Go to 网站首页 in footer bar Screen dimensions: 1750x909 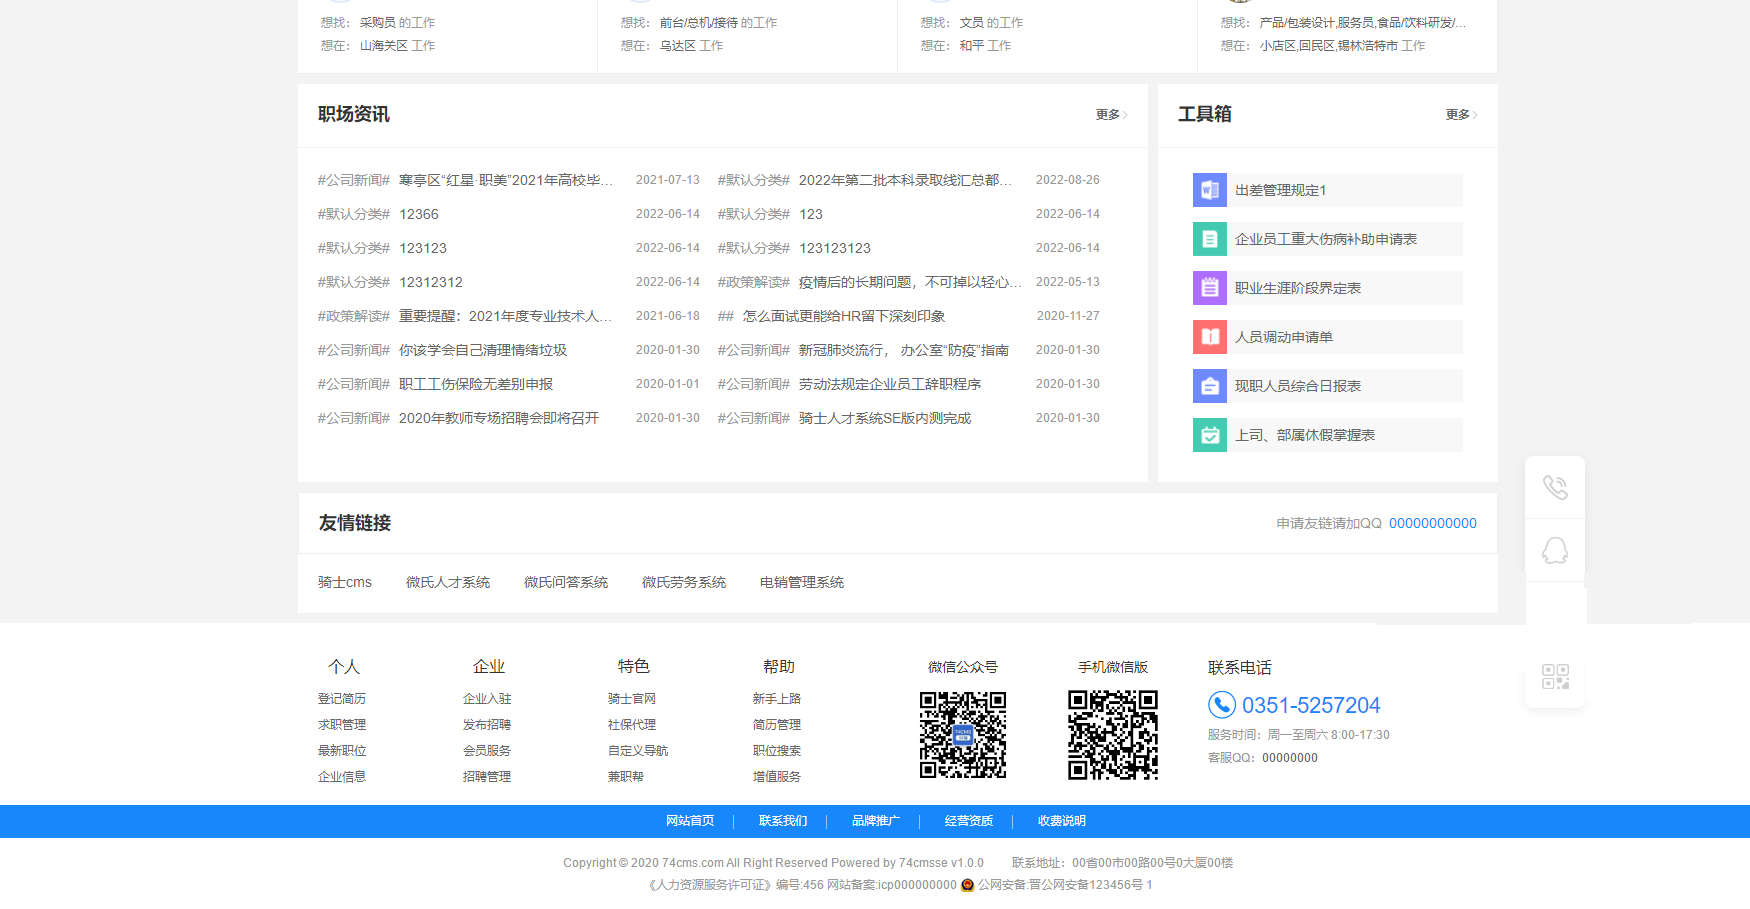pos(690,821)
